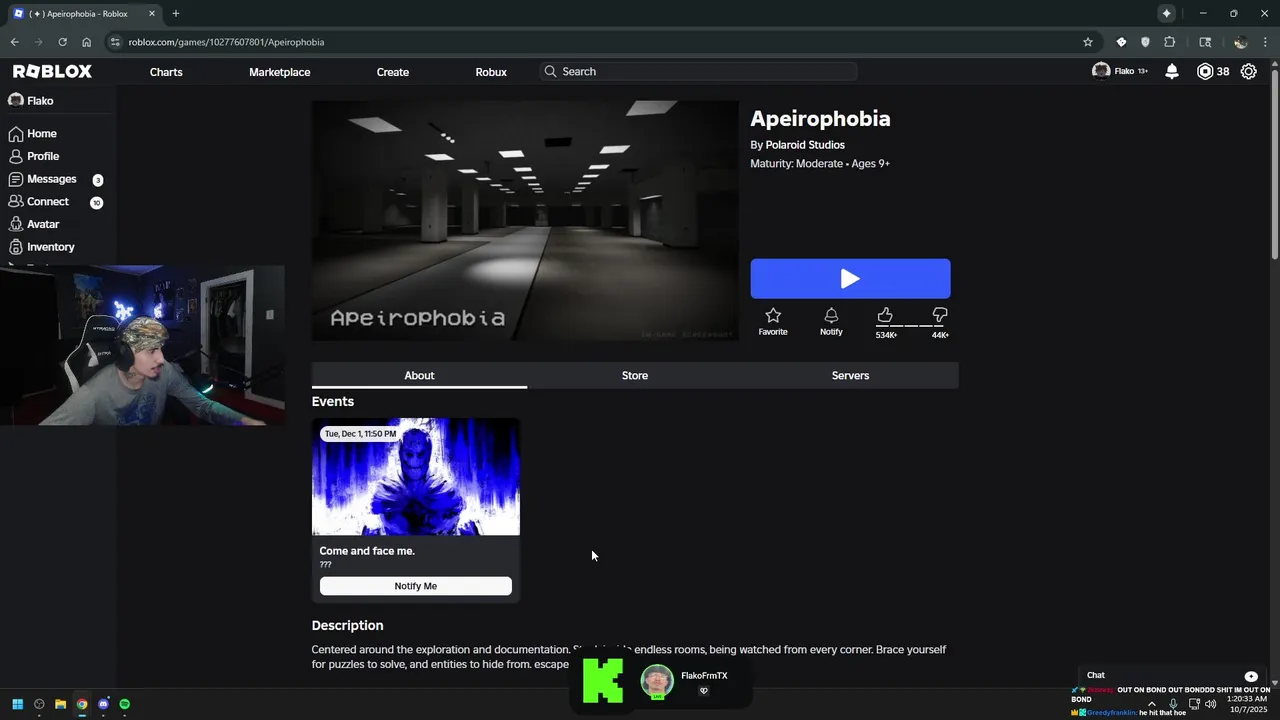This screenshot has width=1280, height=720.
Task: Switch to the Servers tab
Action: click(x=850, y=375)
